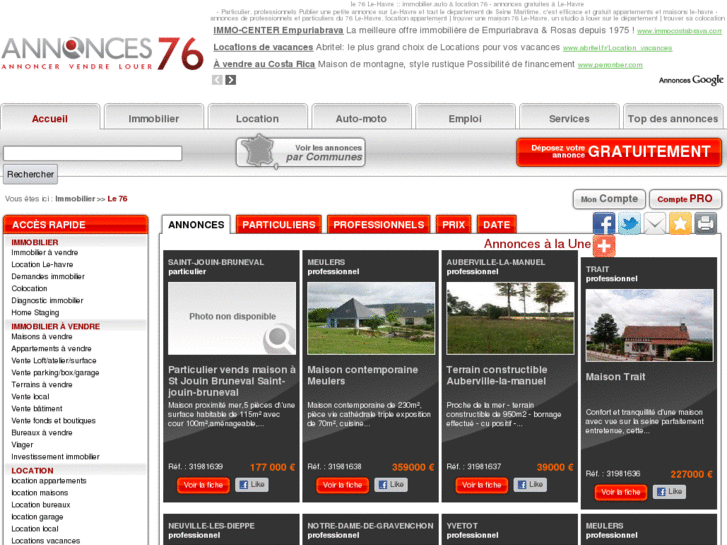Open Investissement immobilier link

tap(55, 457)
